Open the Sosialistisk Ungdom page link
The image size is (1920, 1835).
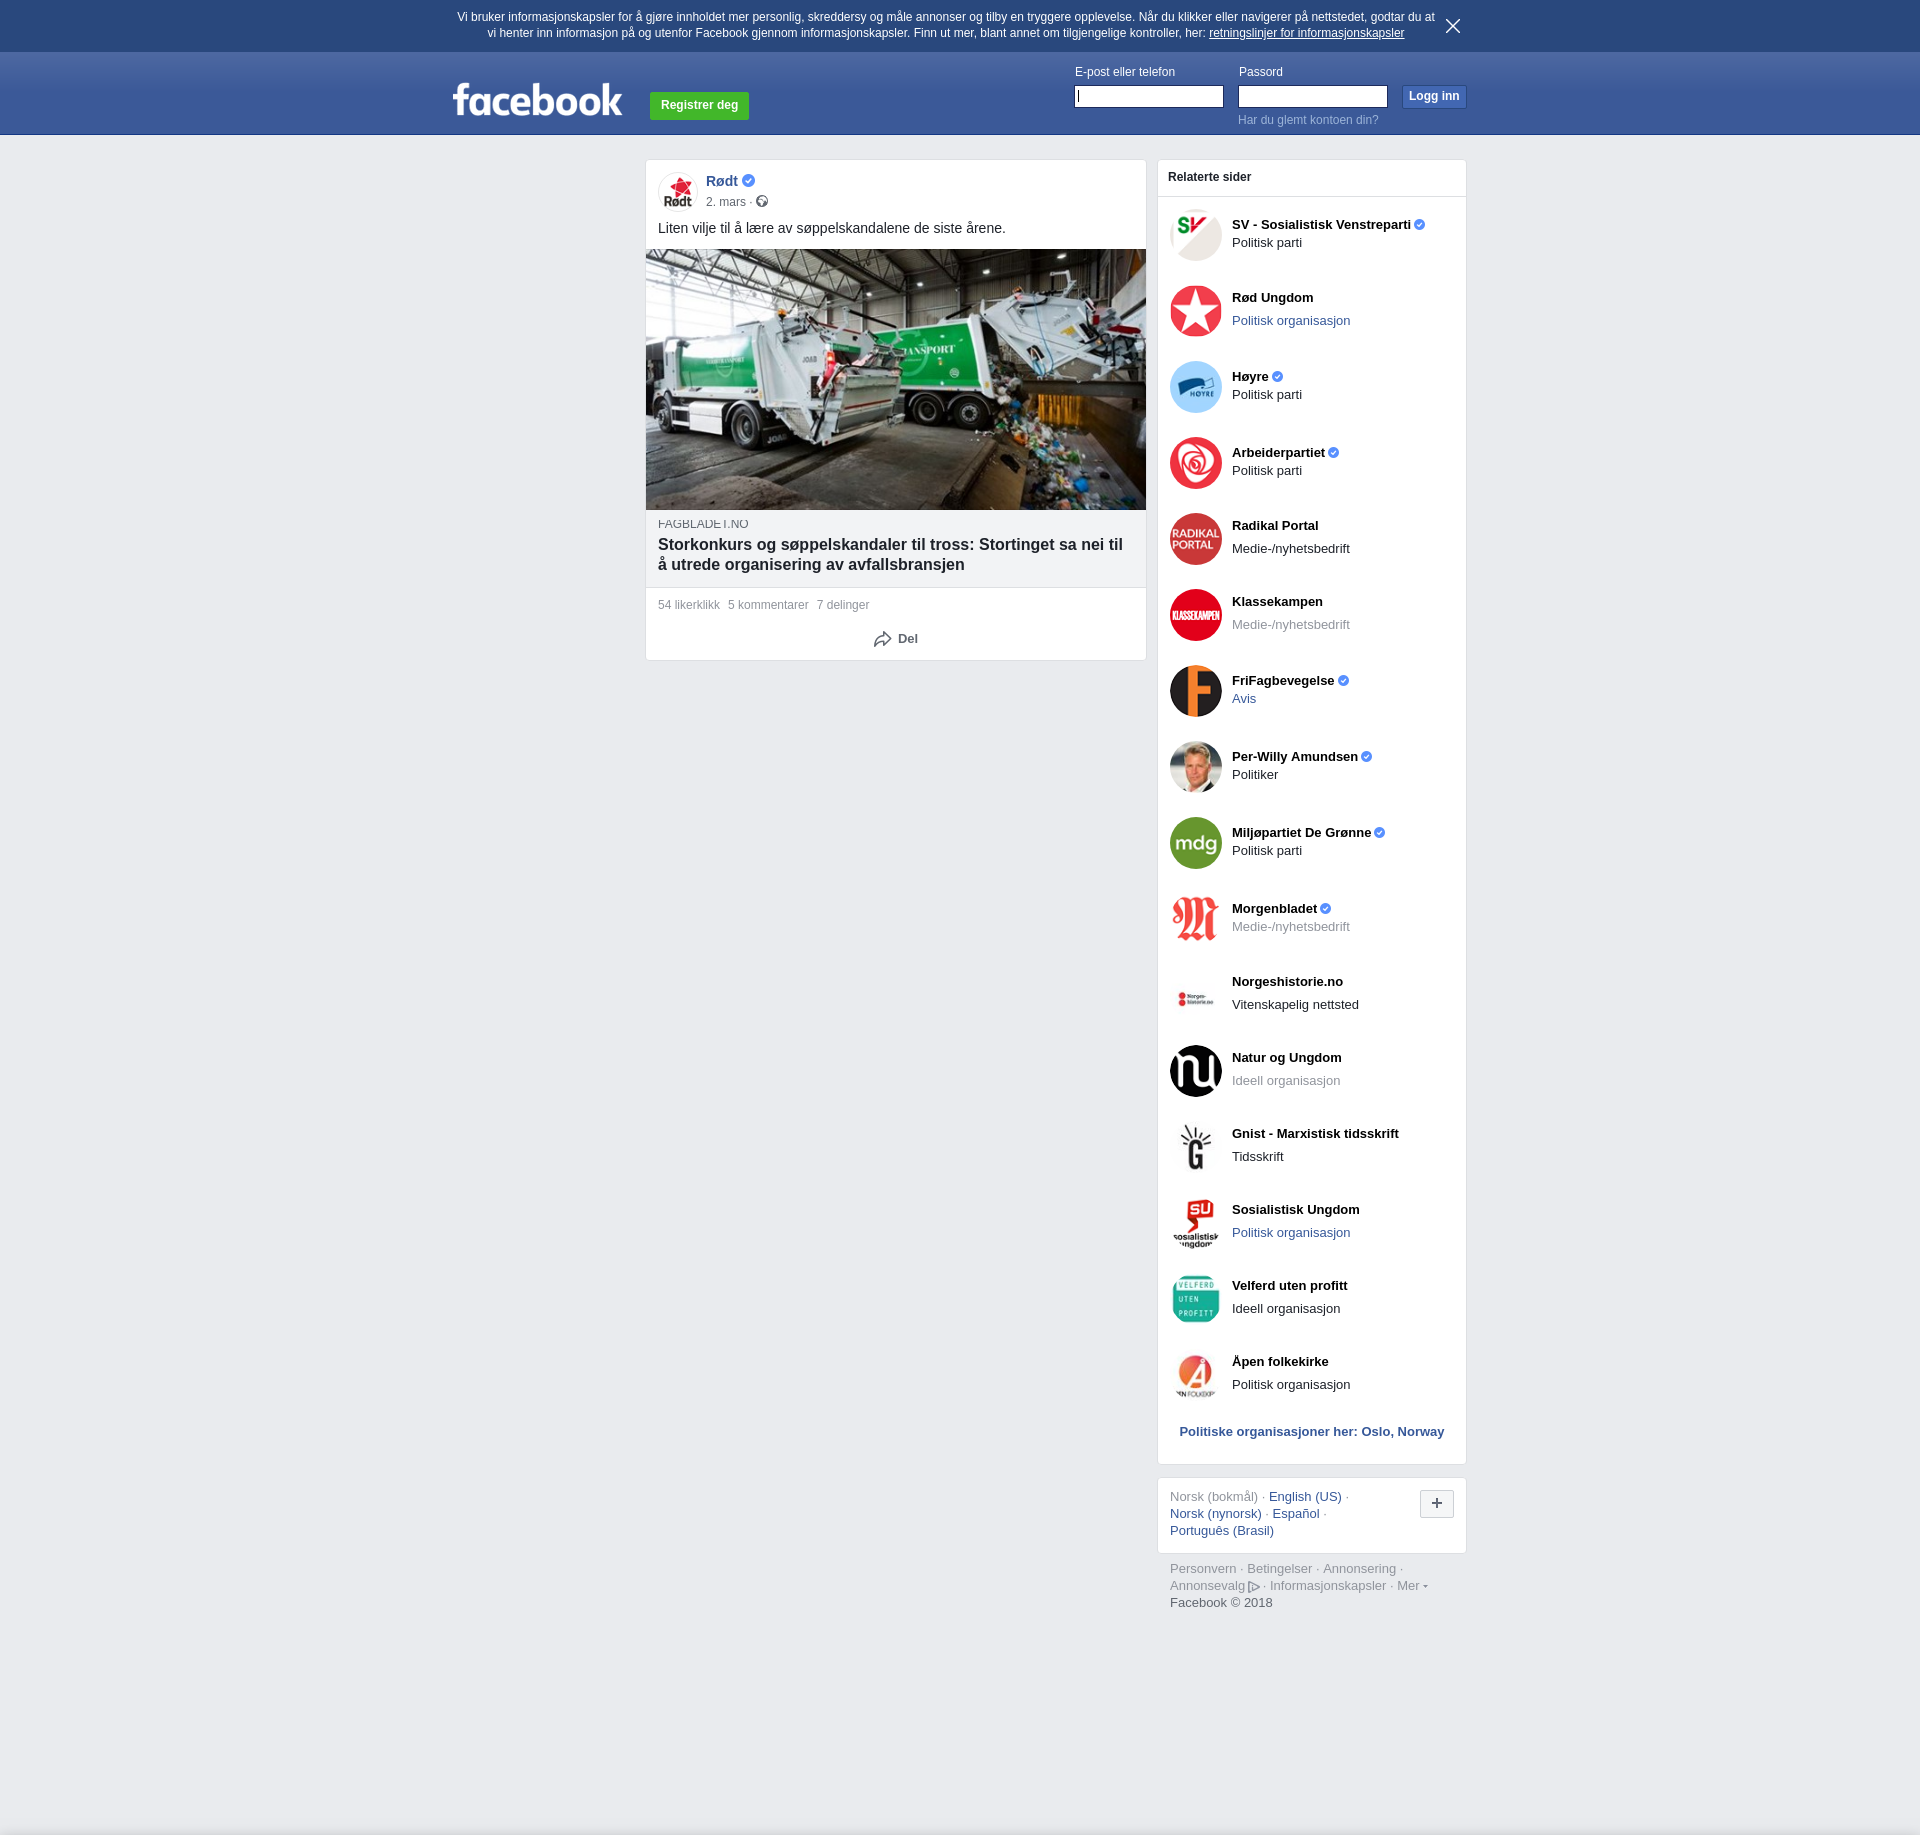click(x=1296, y=1210)
